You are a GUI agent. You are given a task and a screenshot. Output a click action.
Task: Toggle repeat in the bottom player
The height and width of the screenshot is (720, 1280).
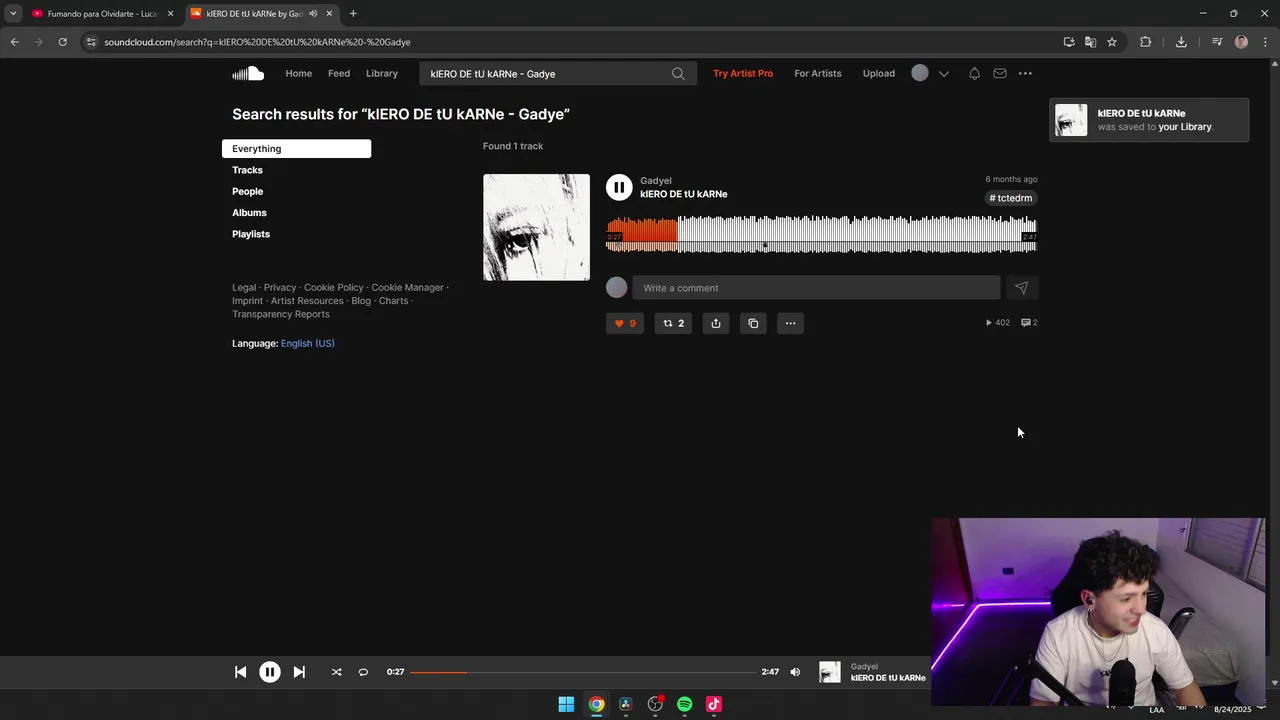363,672
